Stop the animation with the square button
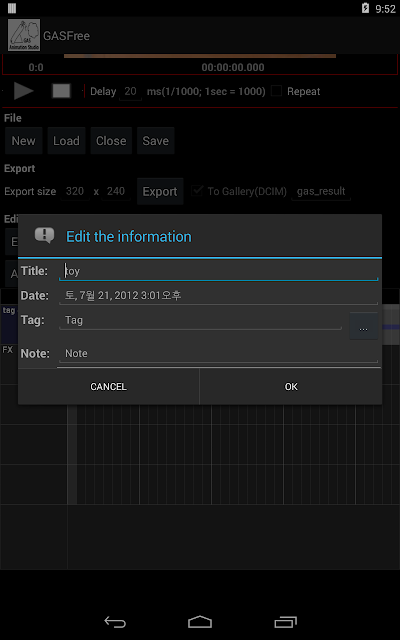The height and width of the screenshot is (640, 400). coord(61,91)
